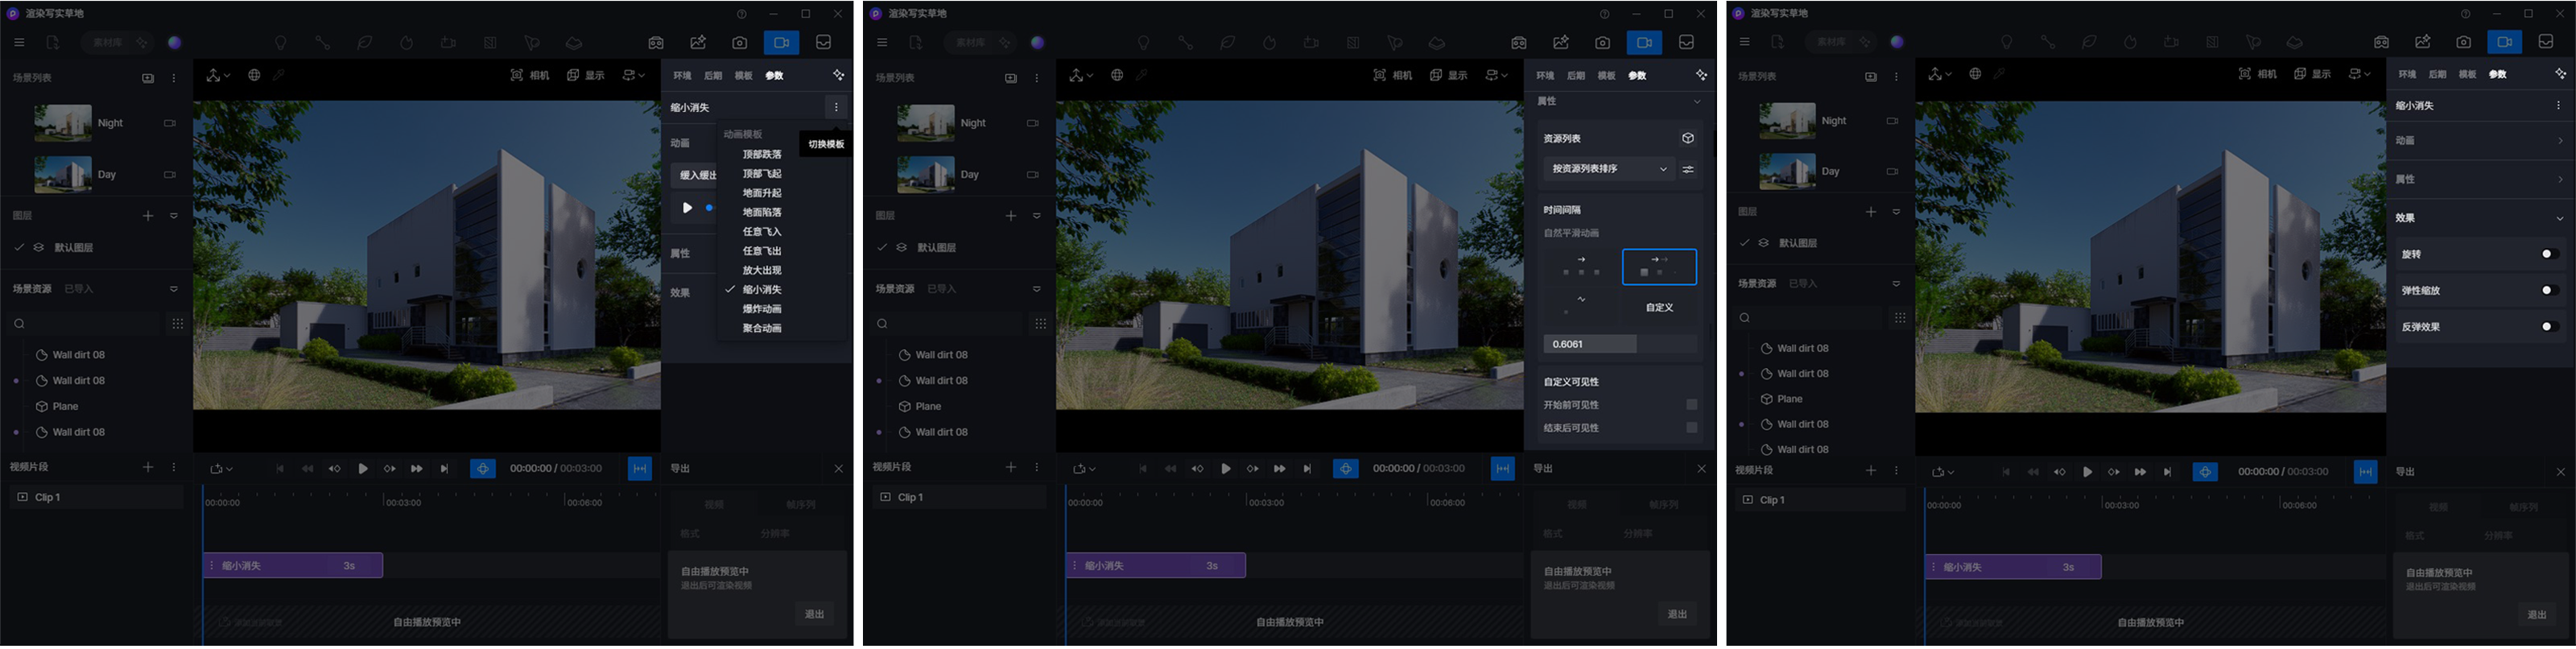The height and width of the screenshot is (649, 2576).
Task: Click the sparkle AI icon in left window
Action: [x=838, y=75]
